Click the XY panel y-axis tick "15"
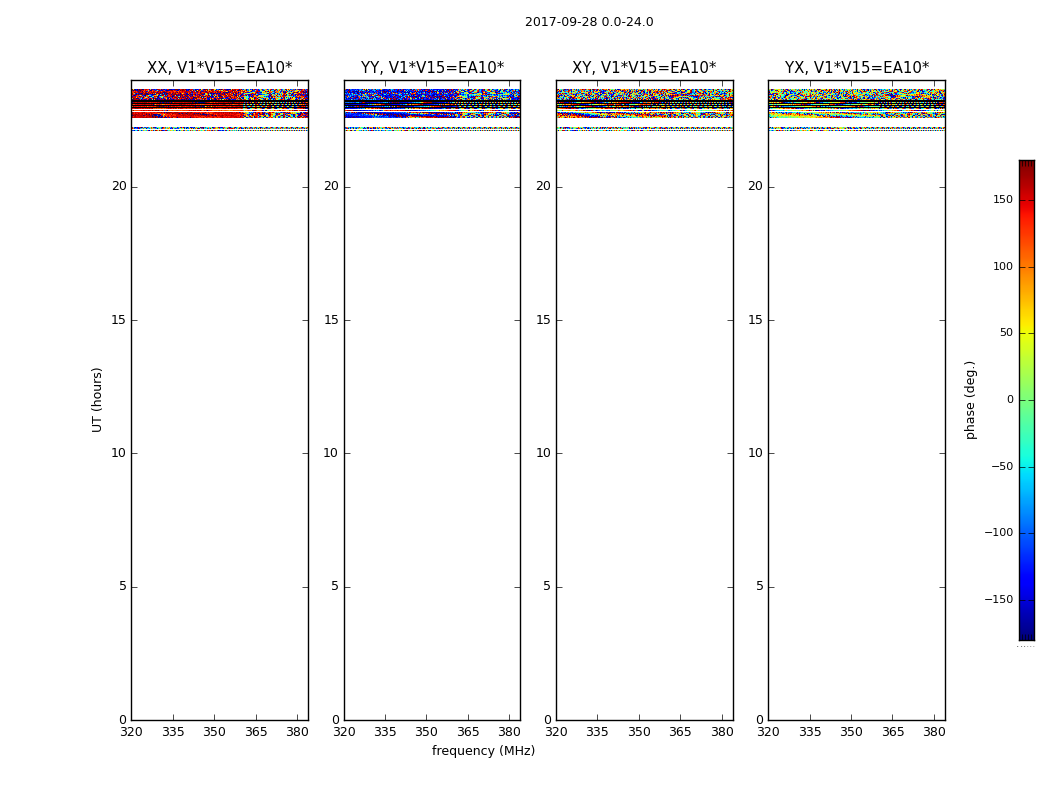Viewport: 1050px width, 800px height. (544, 320)
